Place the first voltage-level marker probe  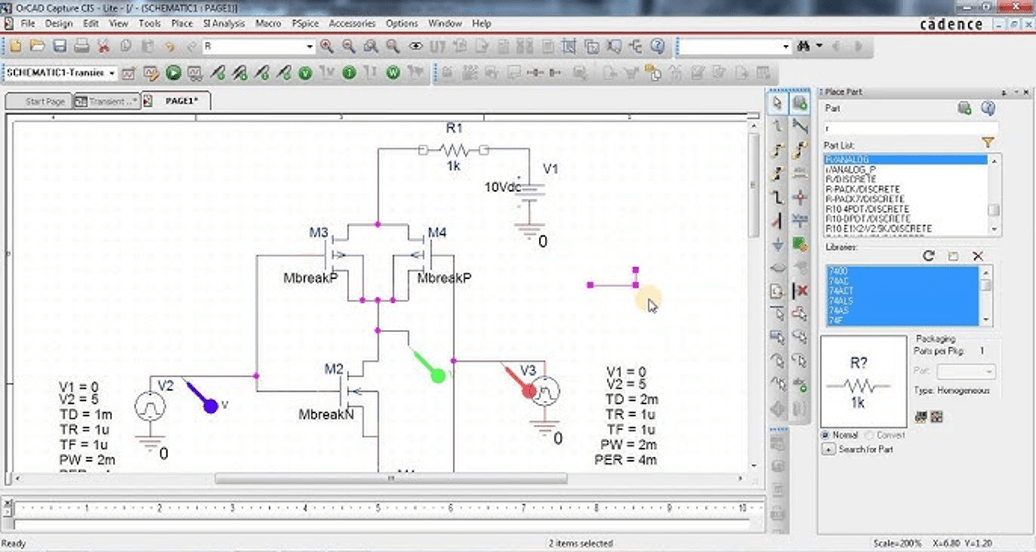(217, 73)
